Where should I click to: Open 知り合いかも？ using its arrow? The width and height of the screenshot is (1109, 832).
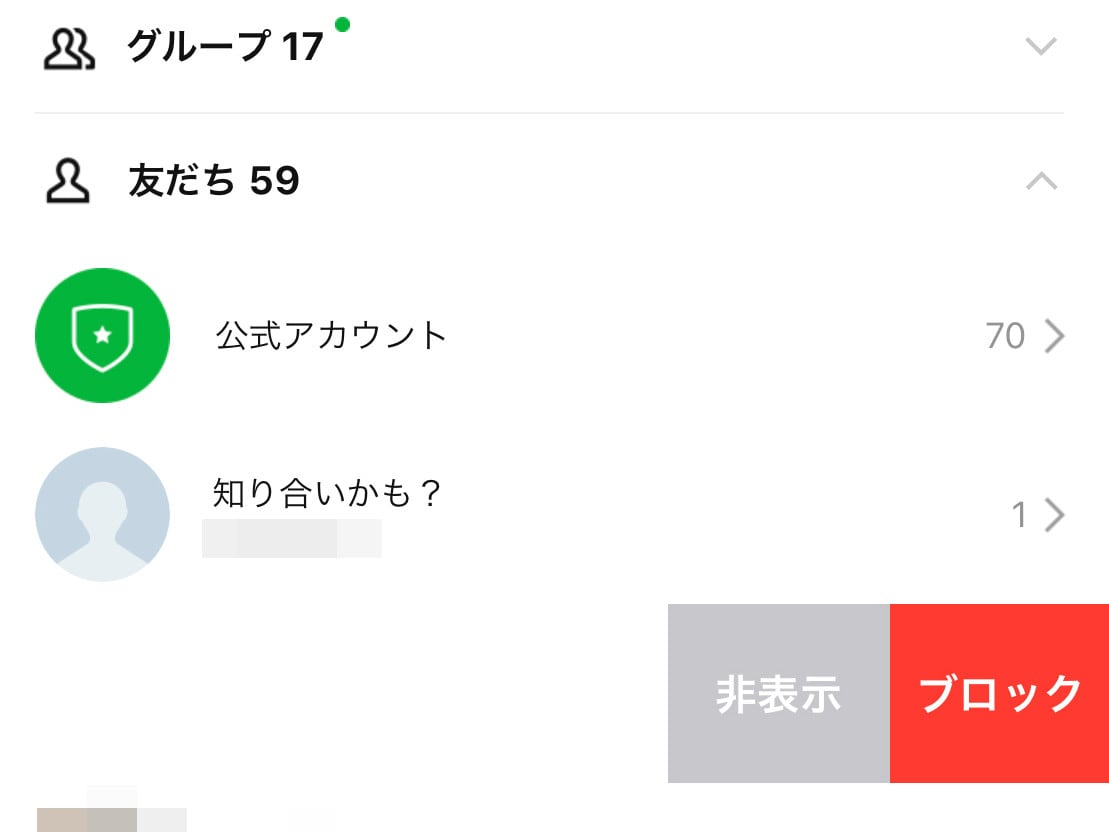[1056, 514]
